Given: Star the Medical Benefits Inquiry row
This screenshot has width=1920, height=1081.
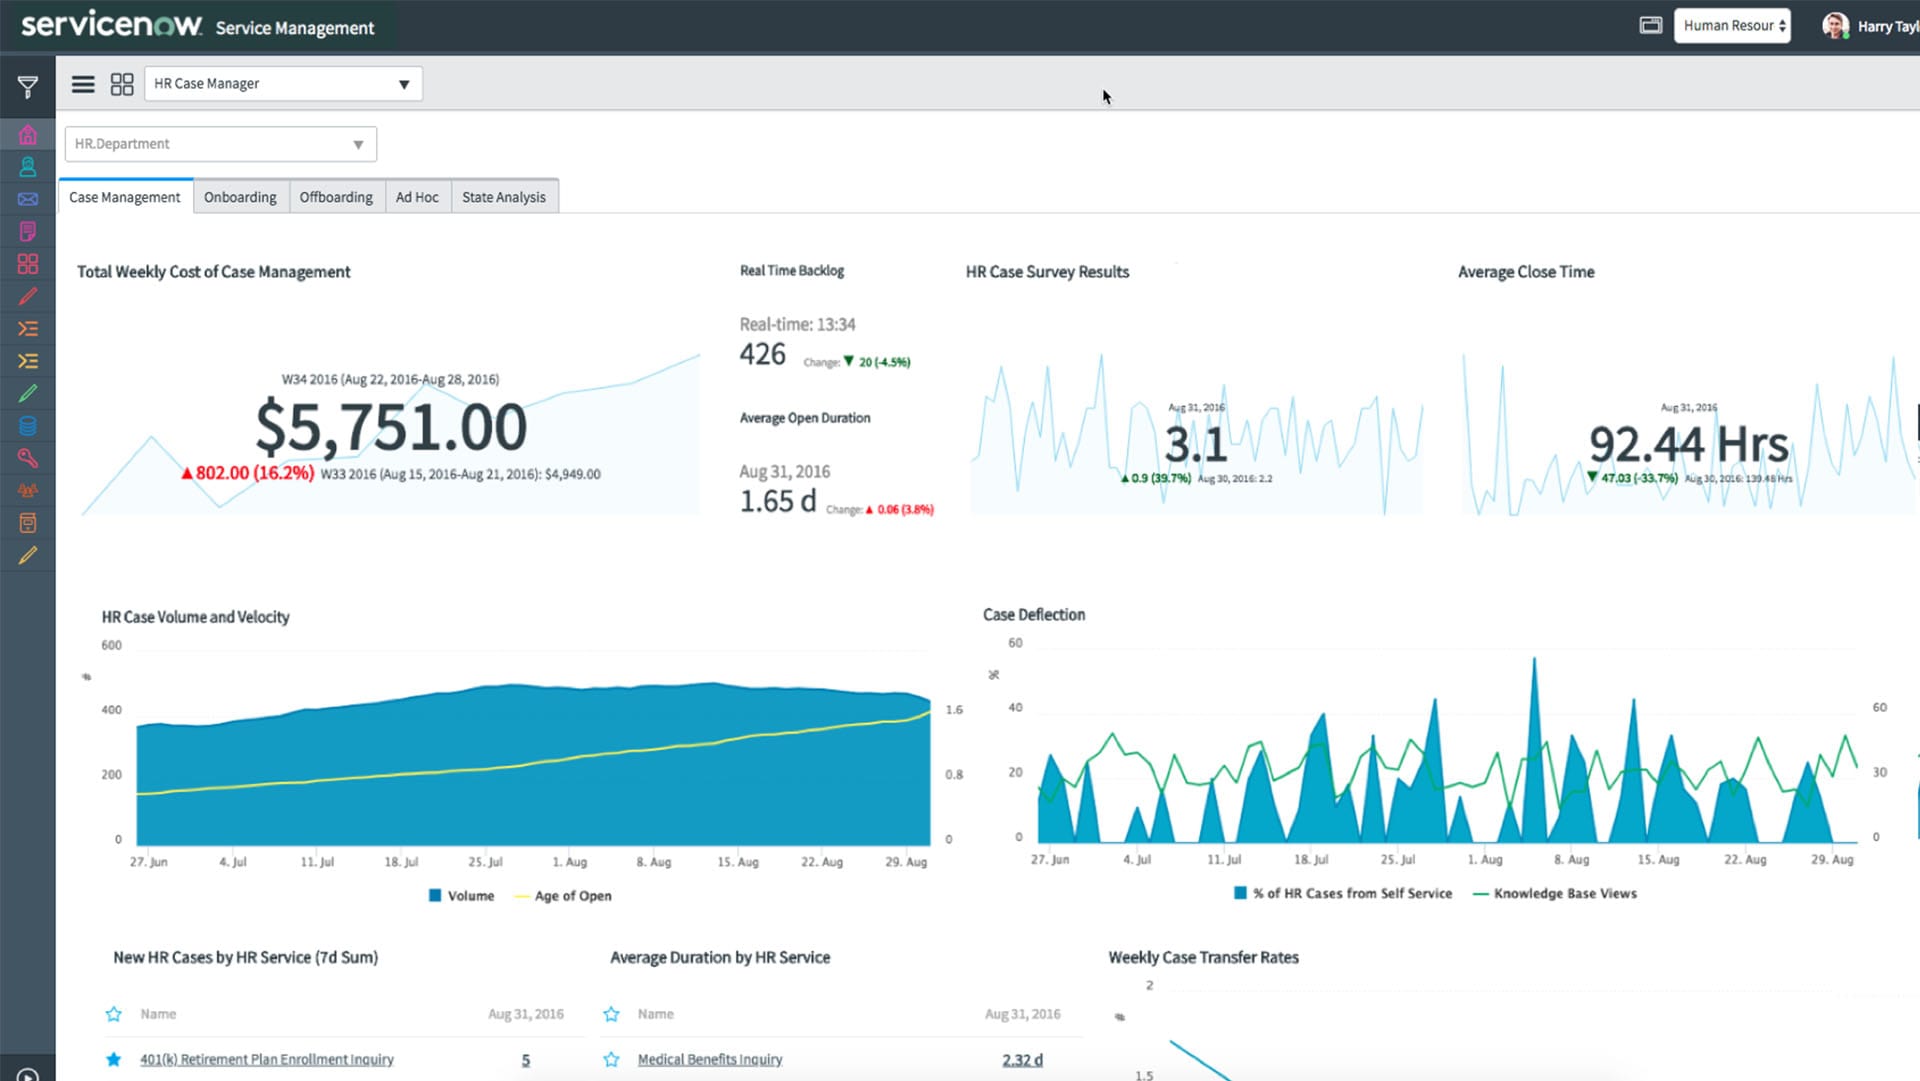Looking at the screenshot, I should (x=610, y=1059).
